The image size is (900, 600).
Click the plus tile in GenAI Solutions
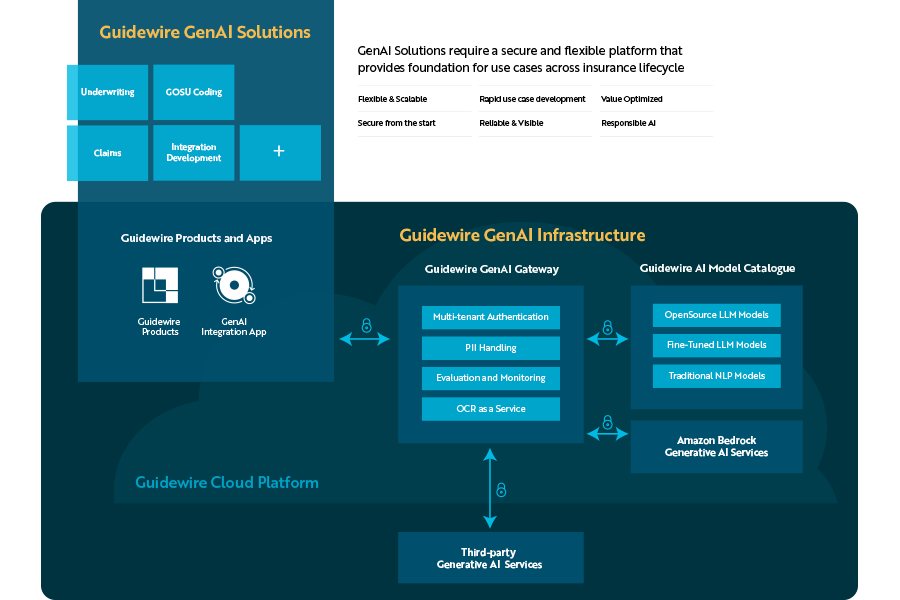[280, 153]
